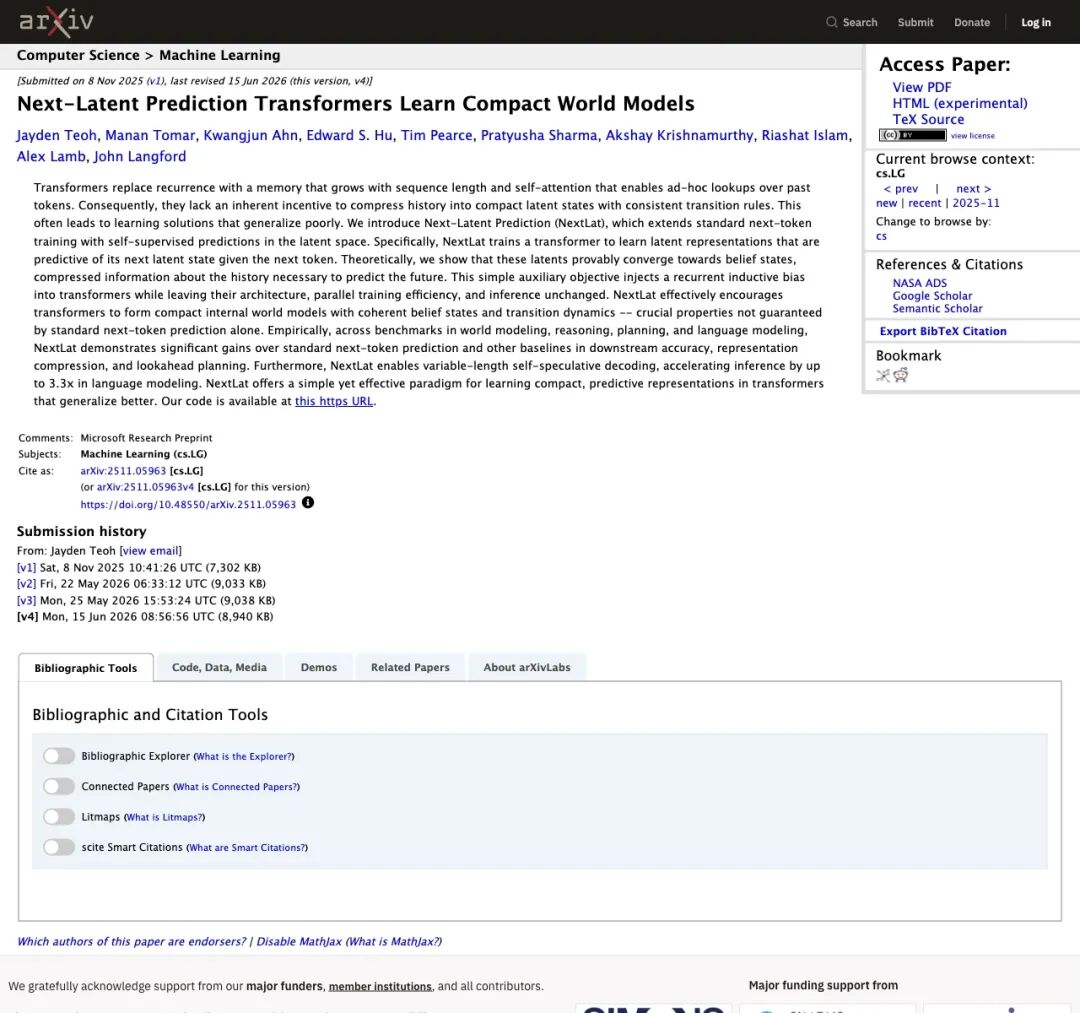Bookmark with the BibSonomy icon
1080x1013 pixels.
pos(882,375)
